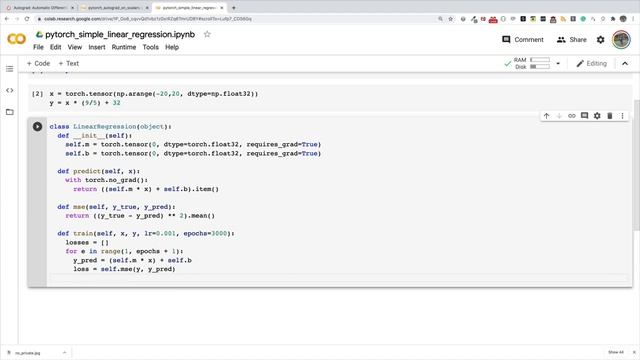Image resolution: width=640 pixels, height=360 pixels.
Task: Open the Google account avatar
Action: (x=621, y=40)
